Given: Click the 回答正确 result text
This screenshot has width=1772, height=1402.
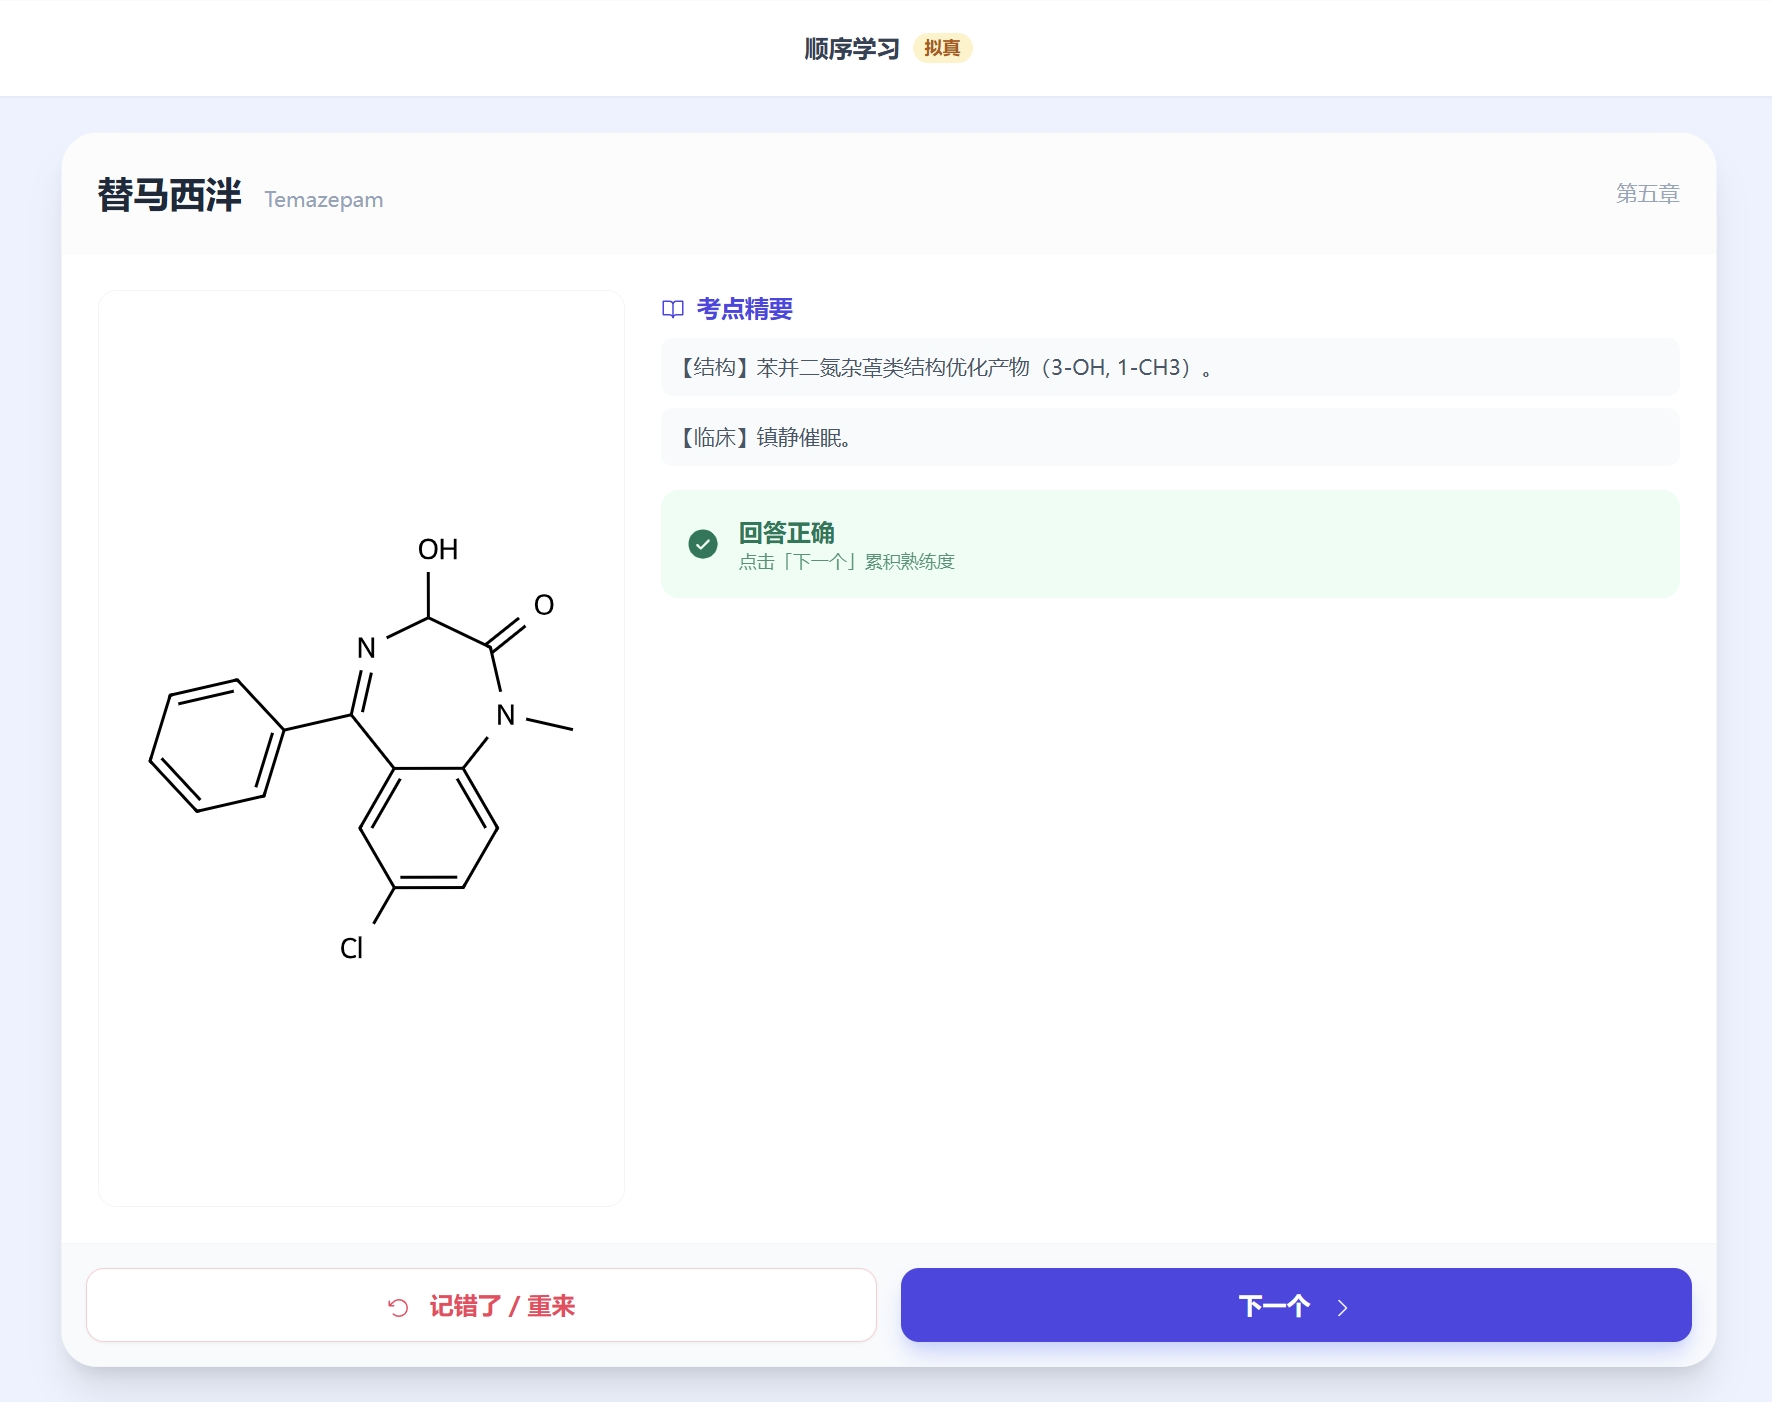Looking at the screenshot, I should (x=786, y=532).
